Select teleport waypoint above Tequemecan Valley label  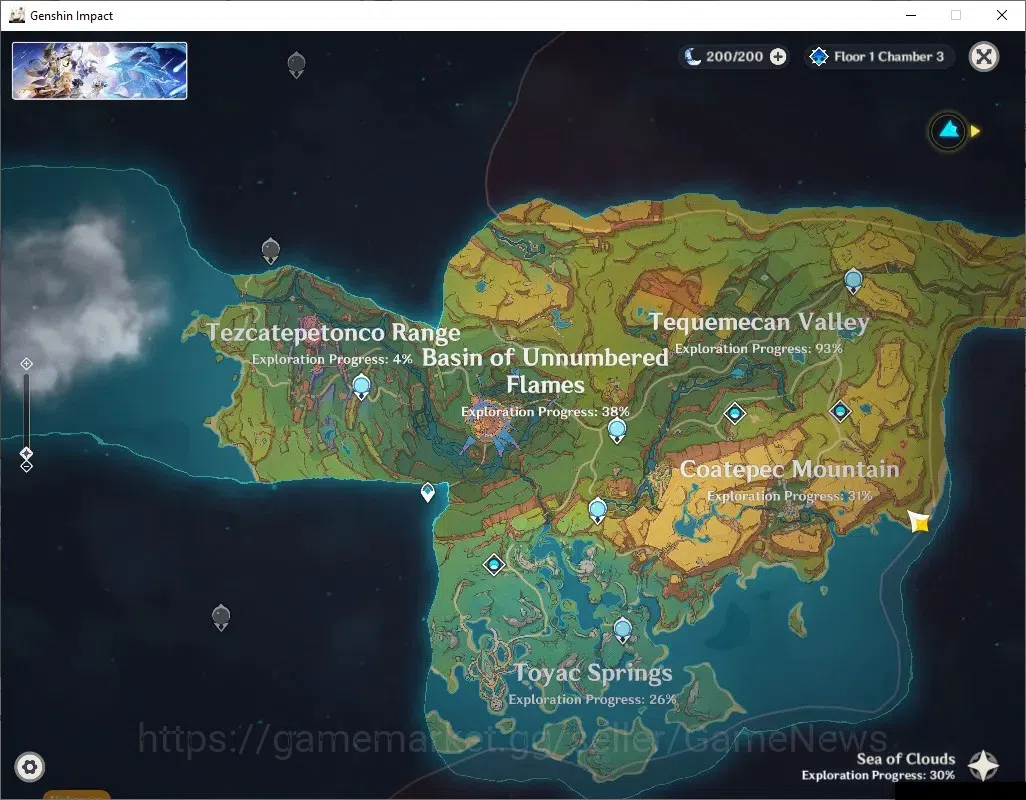853,281
